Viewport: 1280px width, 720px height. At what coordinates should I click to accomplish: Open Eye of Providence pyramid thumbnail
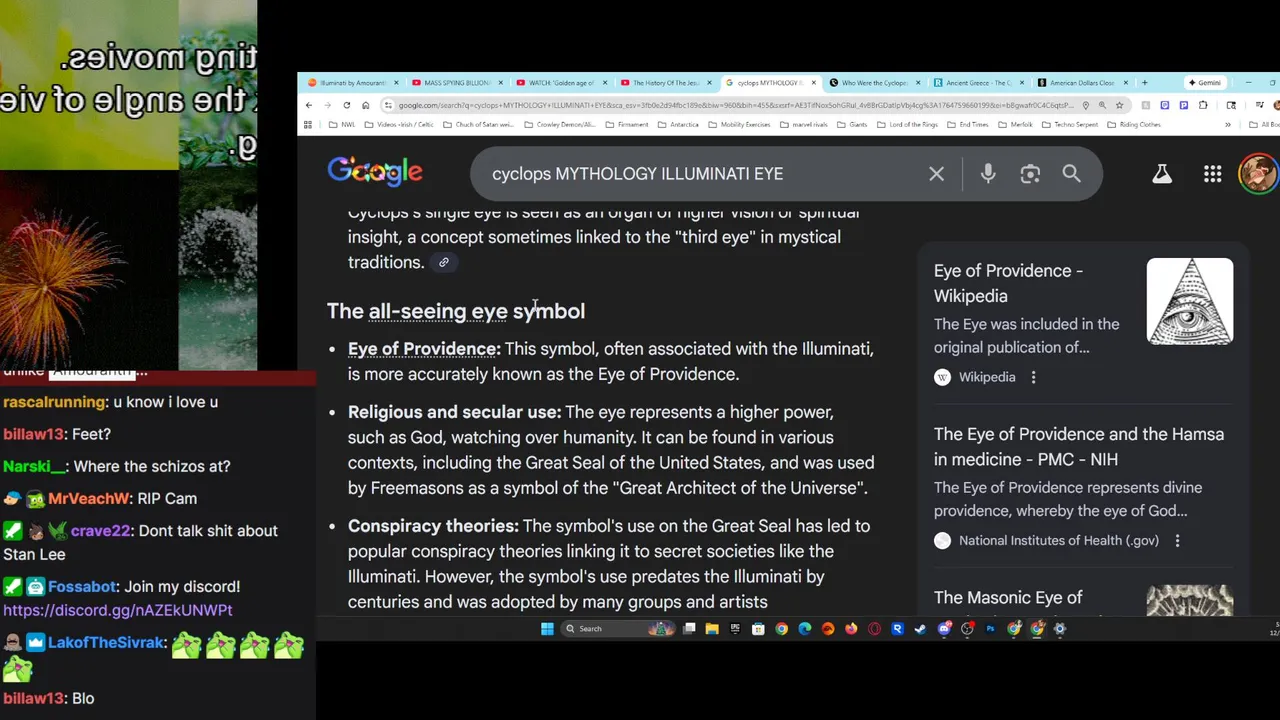[1190, 301]
